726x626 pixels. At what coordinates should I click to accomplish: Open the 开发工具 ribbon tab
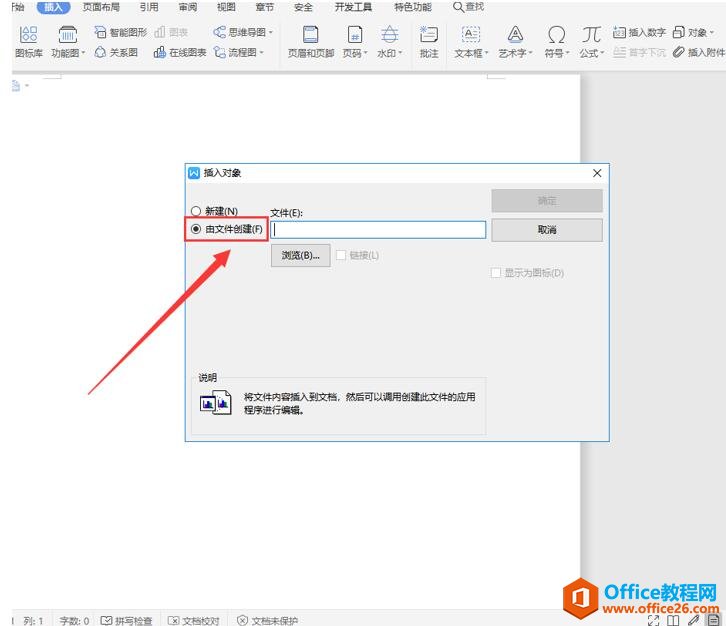pos(353,7)
